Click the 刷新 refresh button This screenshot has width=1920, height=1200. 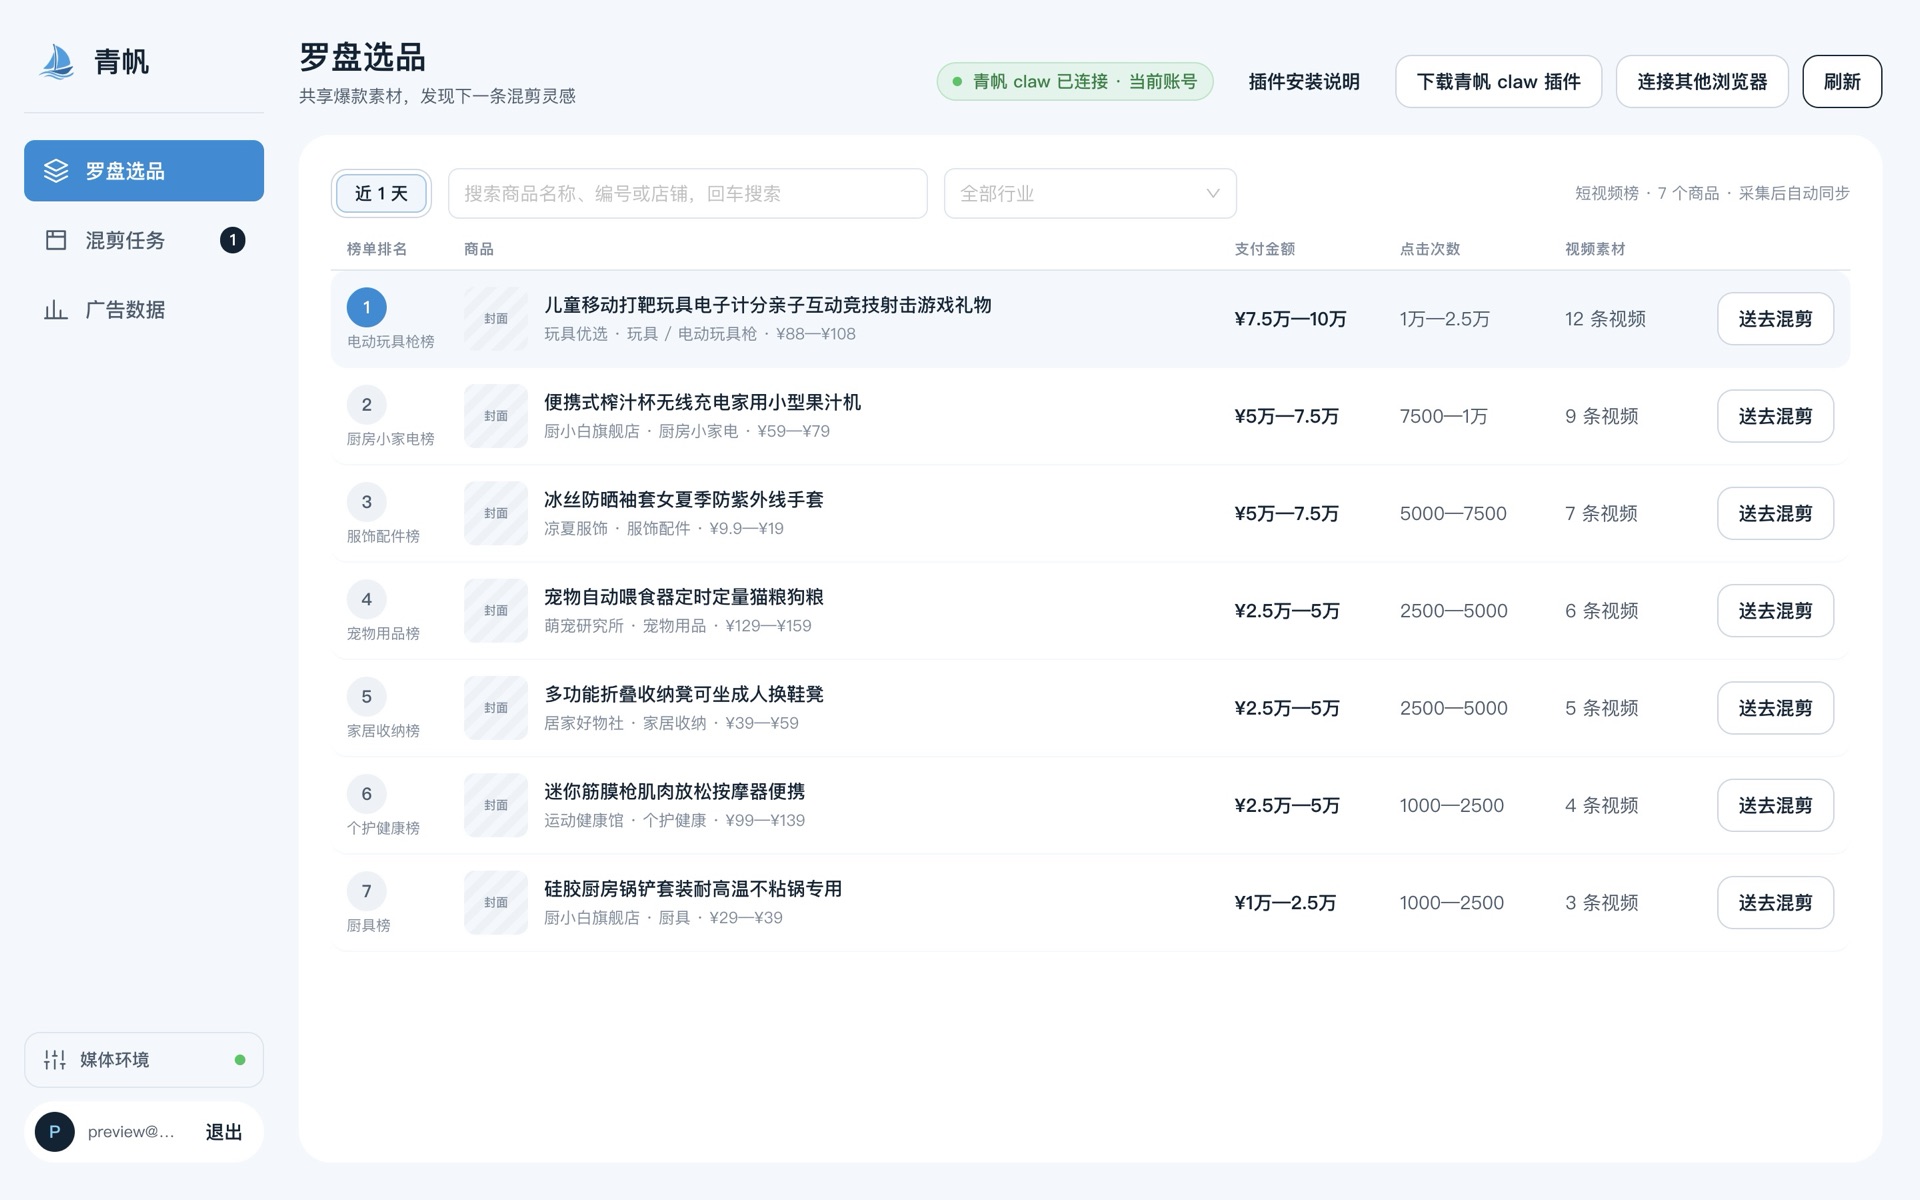coord(1842,81)
